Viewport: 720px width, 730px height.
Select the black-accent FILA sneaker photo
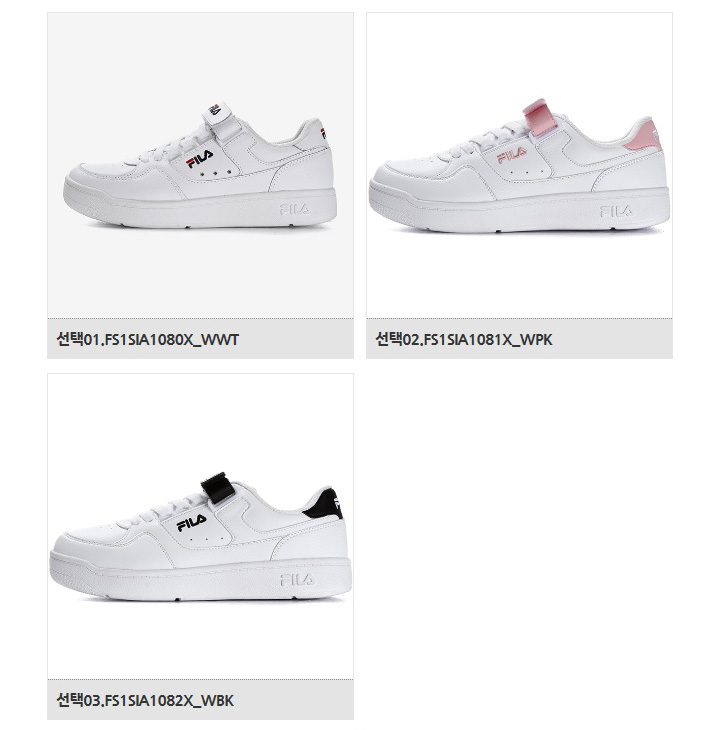[x=200, y=526]
